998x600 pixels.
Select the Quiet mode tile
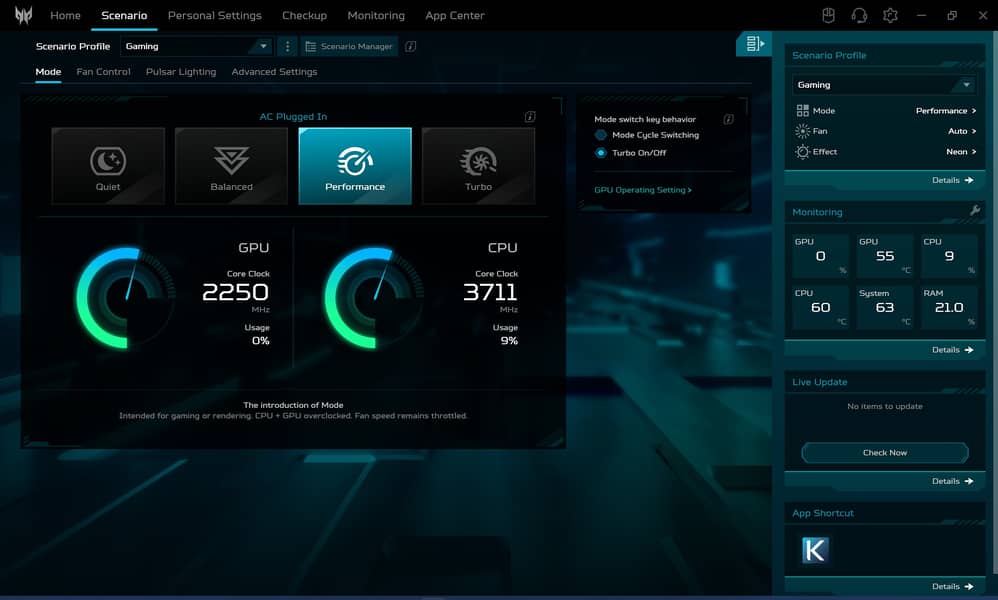(108, 166)
